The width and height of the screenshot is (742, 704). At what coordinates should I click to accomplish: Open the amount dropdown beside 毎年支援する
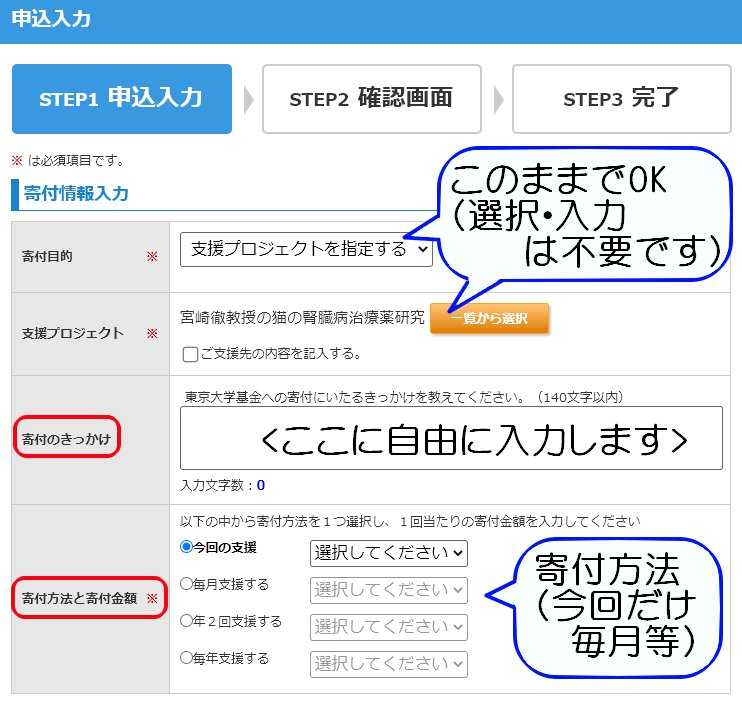389,664
